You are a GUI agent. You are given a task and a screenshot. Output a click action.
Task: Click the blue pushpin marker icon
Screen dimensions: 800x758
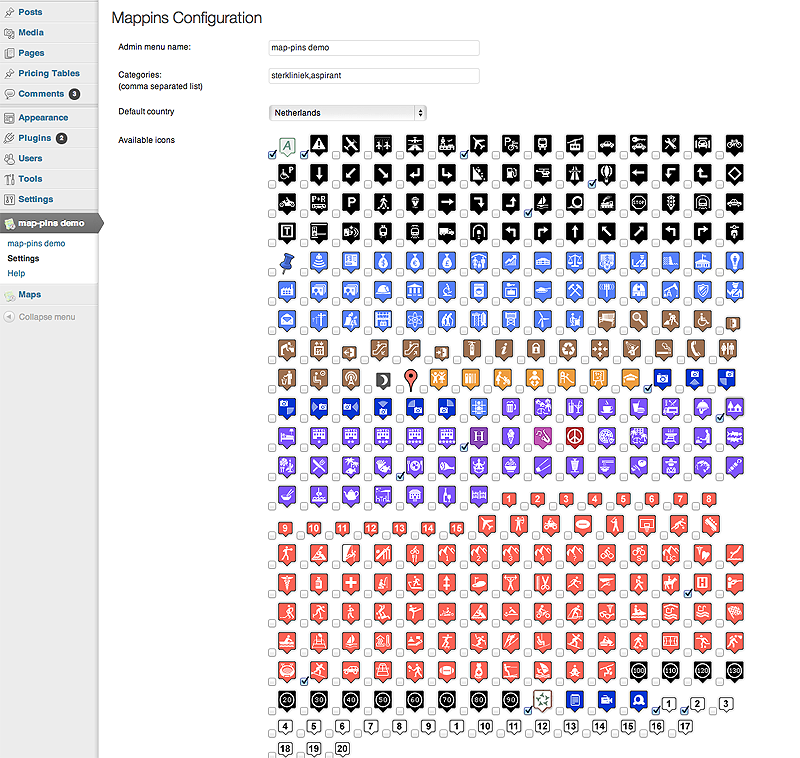[x=286, y=261]
